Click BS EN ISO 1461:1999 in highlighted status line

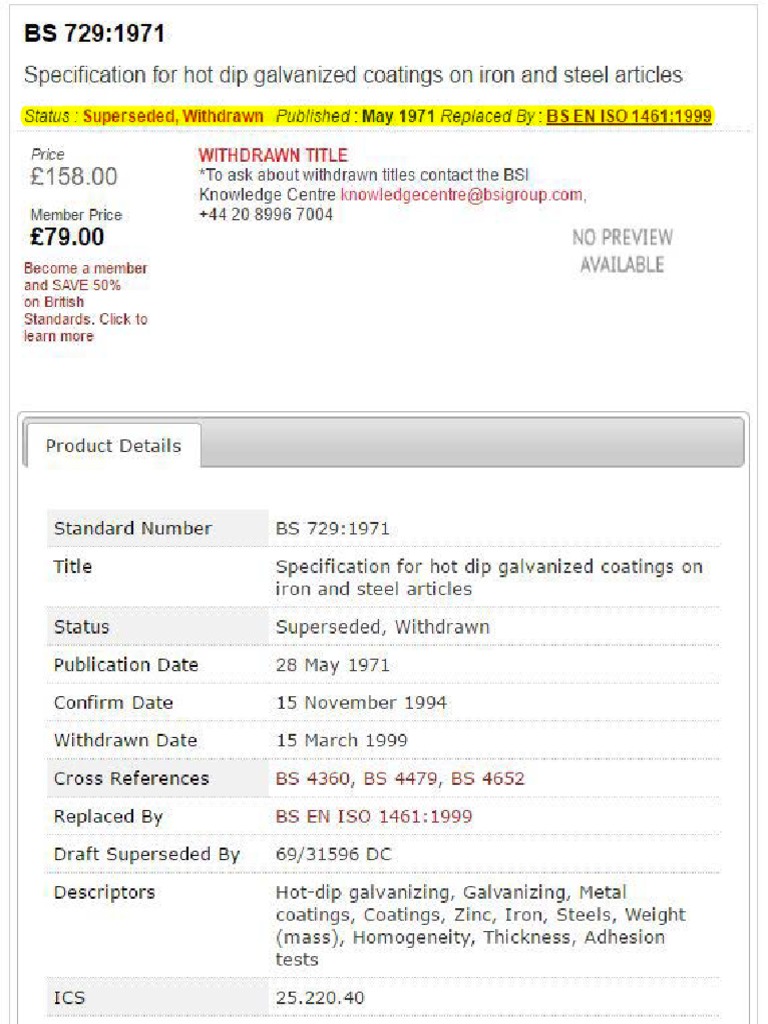pyautogui.click(x=629, y=116)
